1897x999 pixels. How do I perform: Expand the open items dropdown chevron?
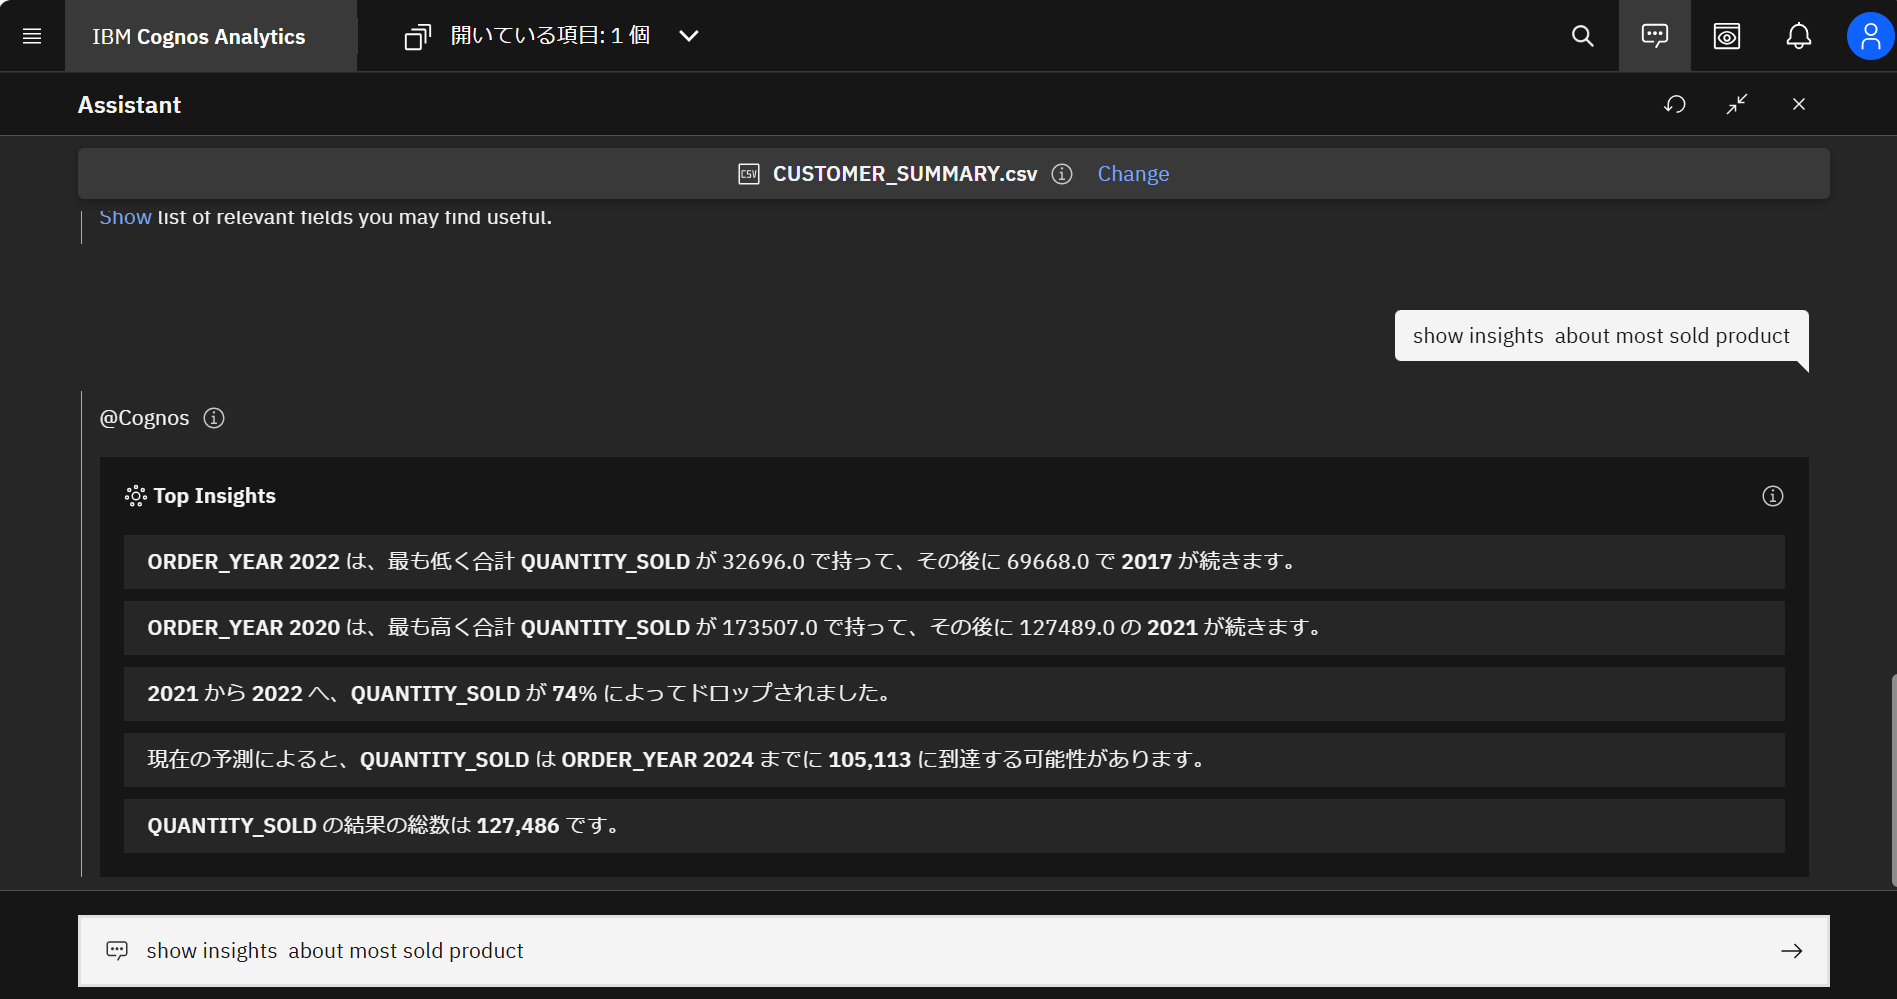688,36
